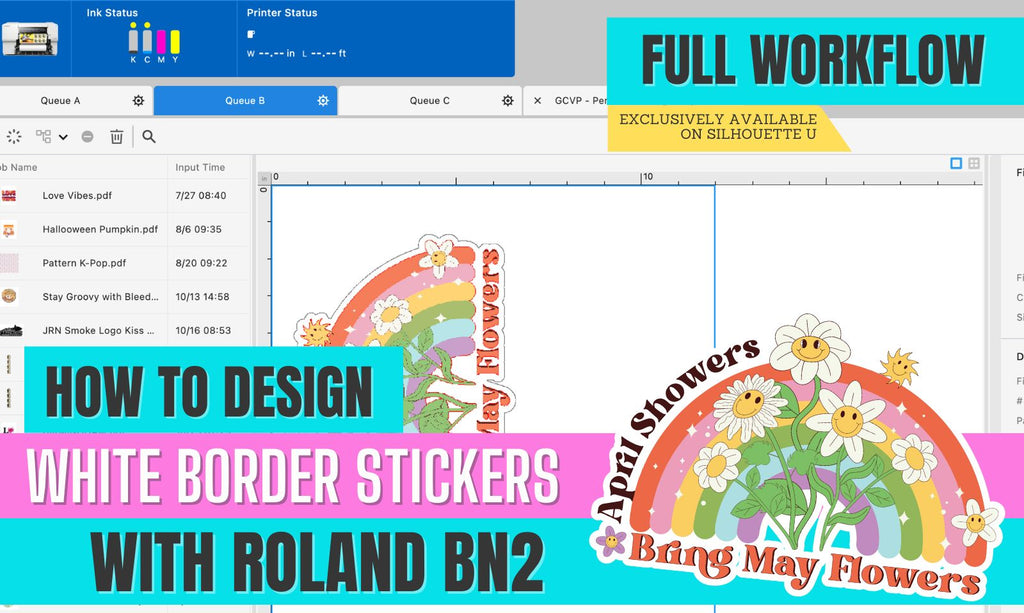Image resolution: width=1024 pixels, height=613 pixels.
Task: Click the media status icon under Printer Status
Action: 251,34
